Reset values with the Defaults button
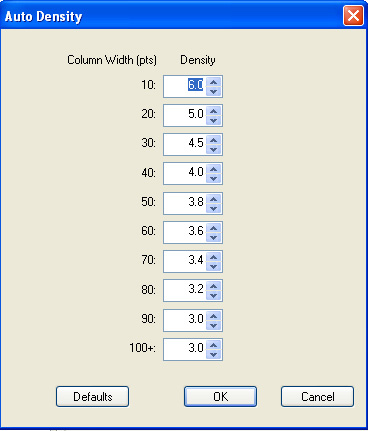The image size is (368, 431). pyautogui.click(x=92, y=397)
